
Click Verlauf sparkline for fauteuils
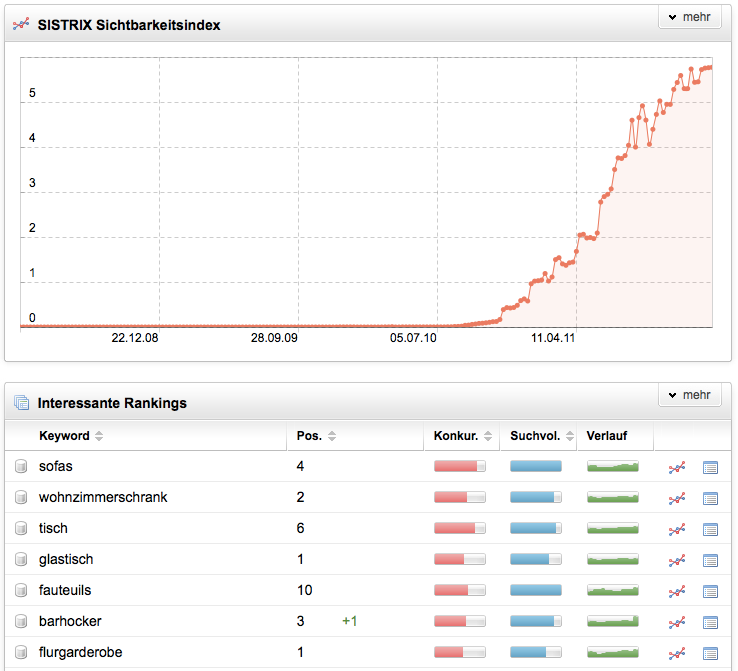point(612,590)
